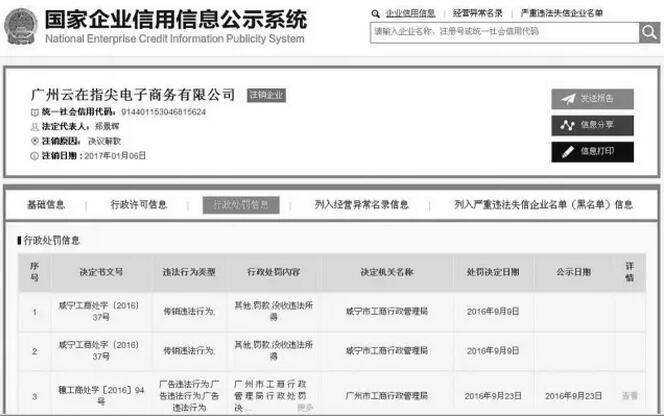Click the 详情 column header
664x418 pixels.
coord(630,272)
